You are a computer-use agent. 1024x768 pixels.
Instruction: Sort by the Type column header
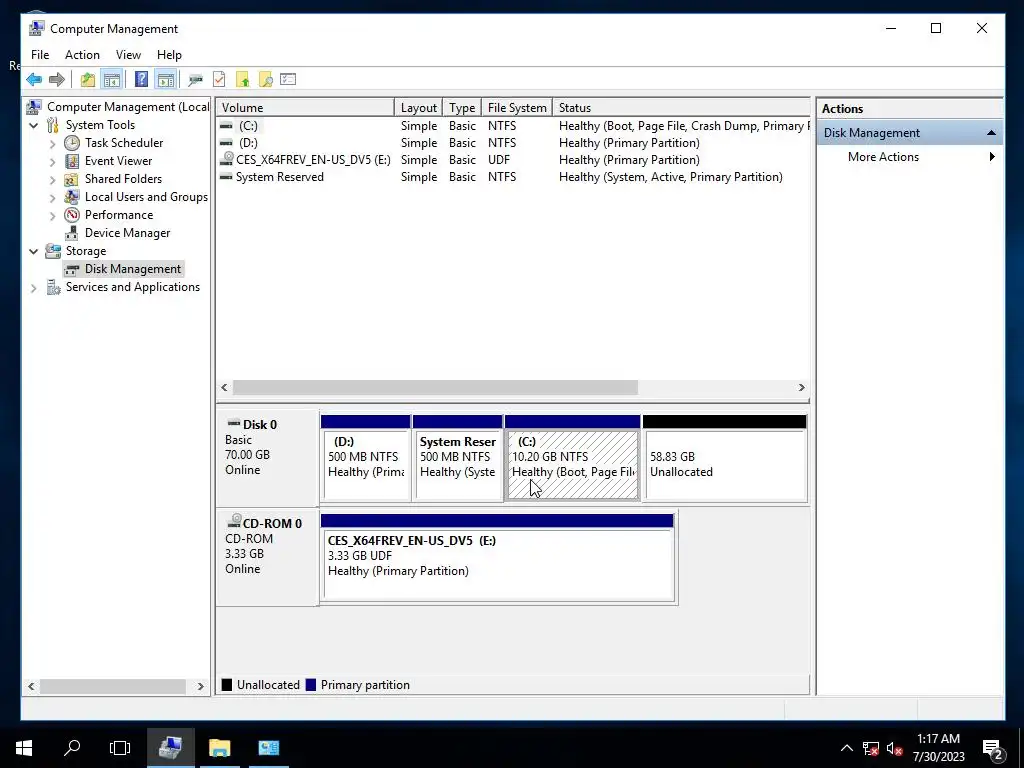coord(462,108)
